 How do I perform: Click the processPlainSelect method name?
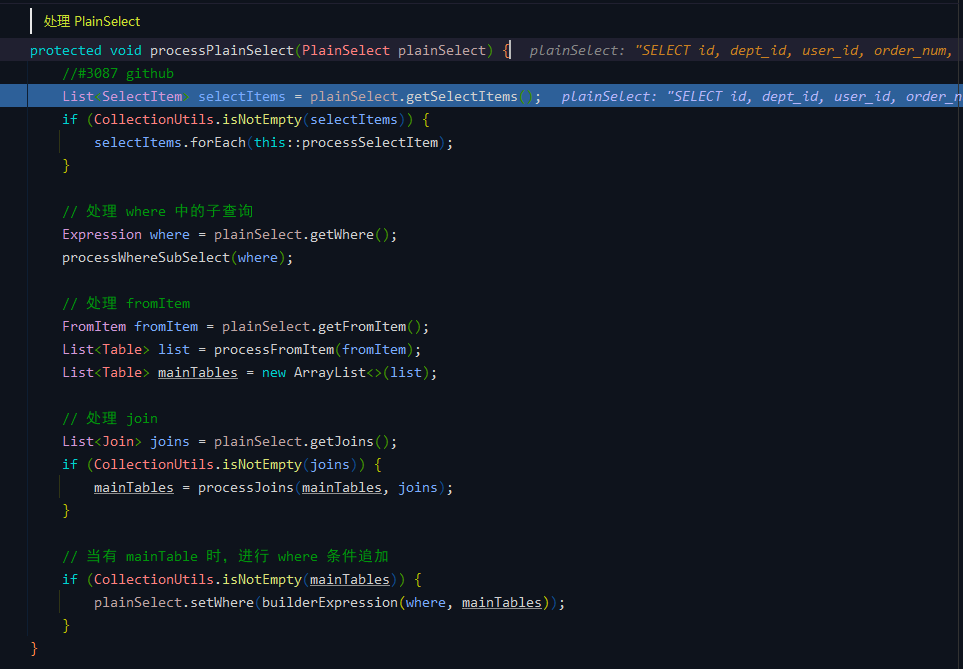click(222, 50)
